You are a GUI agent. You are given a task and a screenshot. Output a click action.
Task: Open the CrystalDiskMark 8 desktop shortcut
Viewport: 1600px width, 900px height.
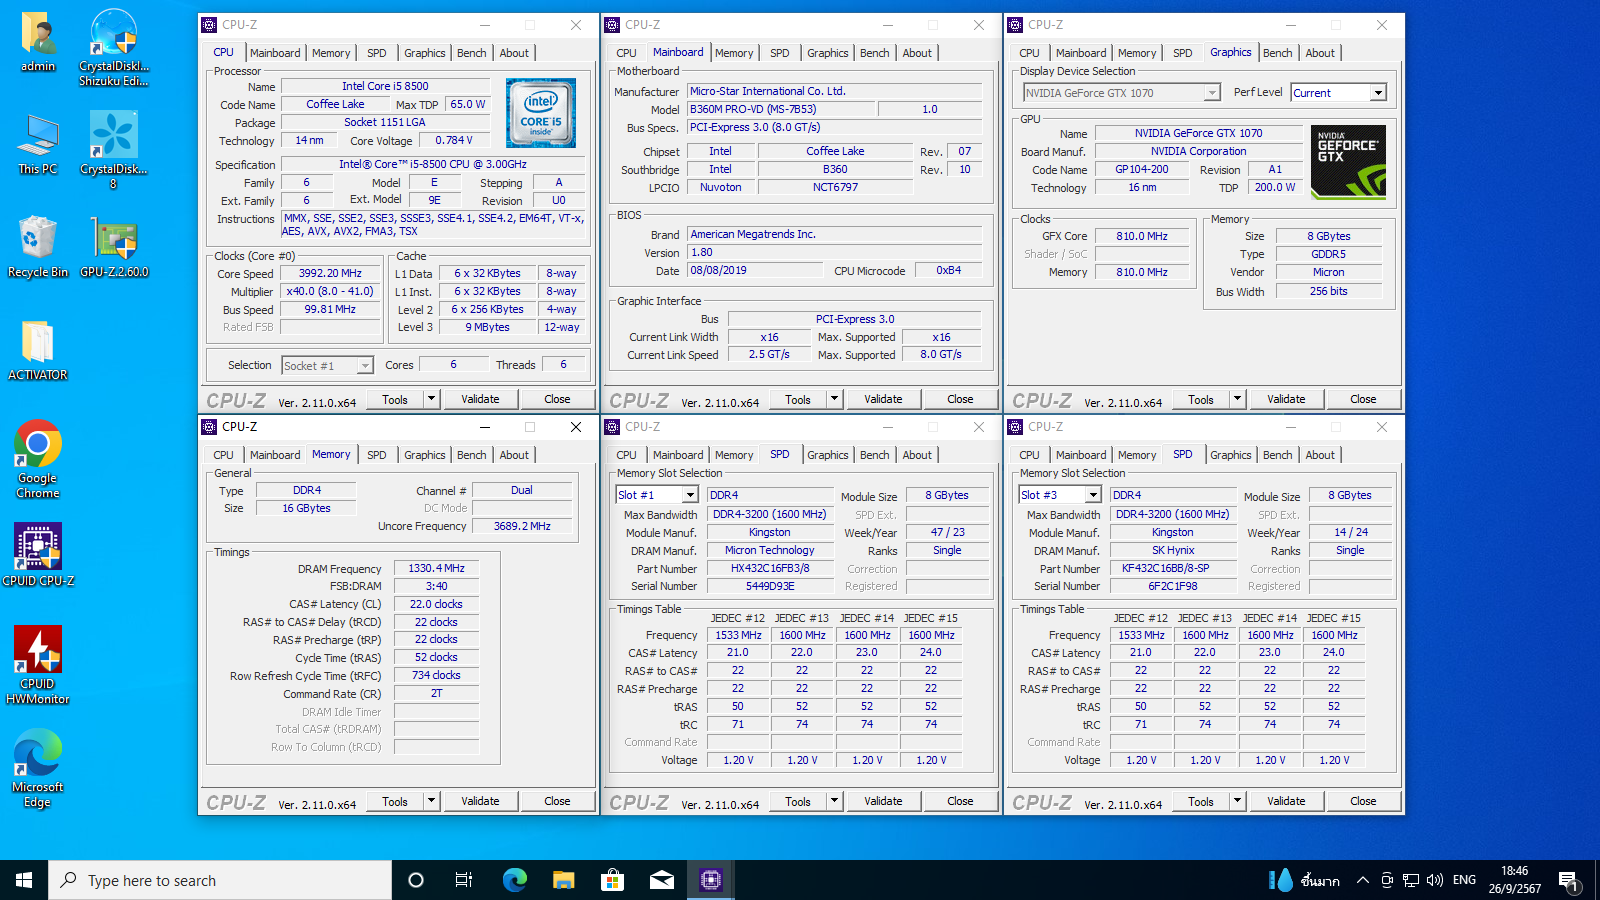(x=113, y=150)
